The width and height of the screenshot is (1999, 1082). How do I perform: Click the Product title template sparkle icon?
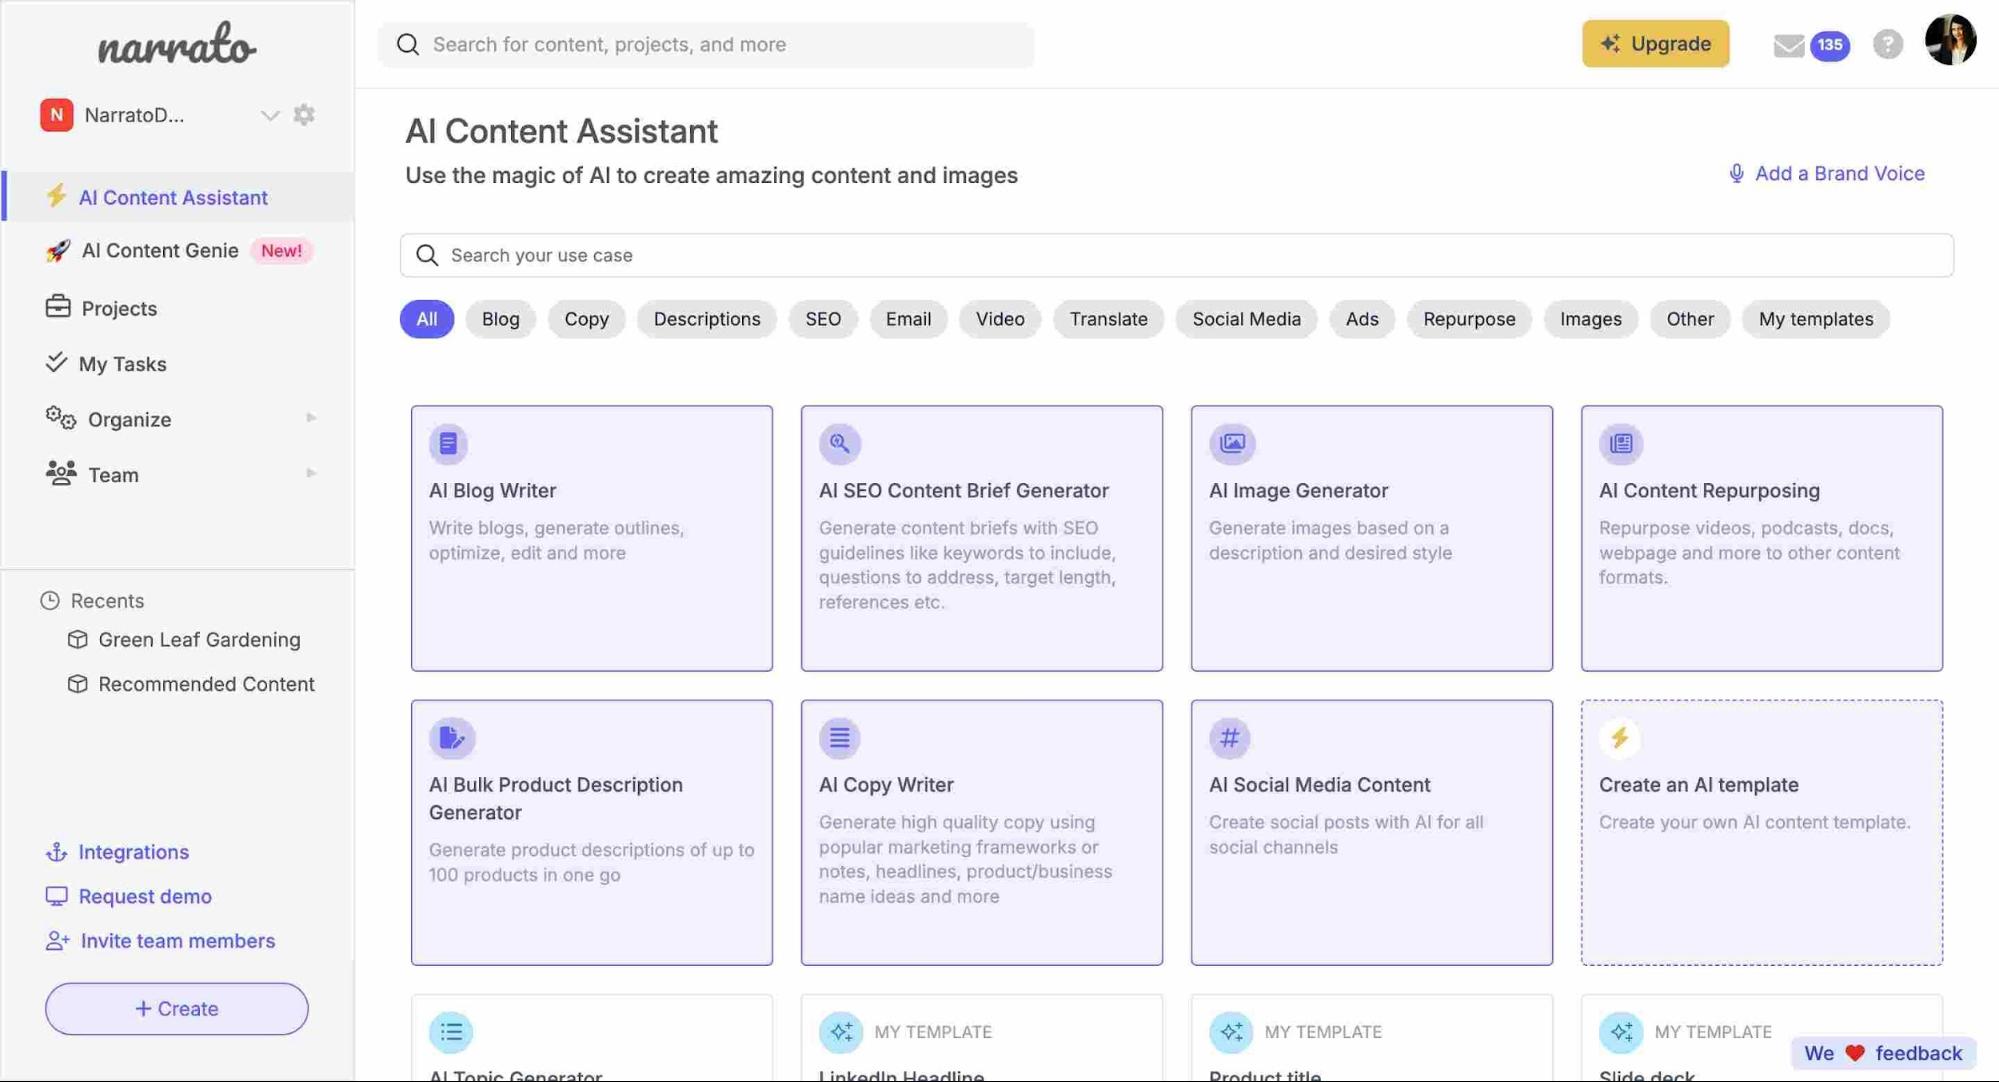click(1230, 1031)
